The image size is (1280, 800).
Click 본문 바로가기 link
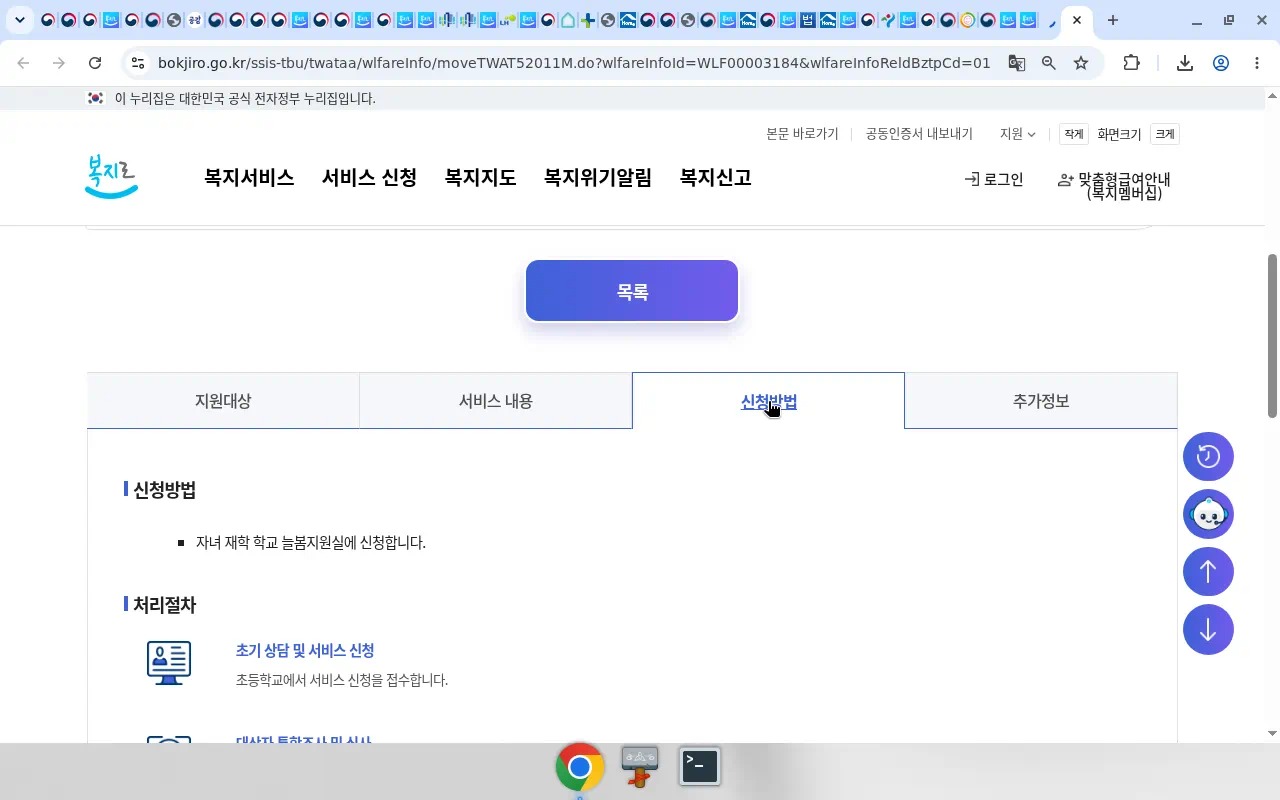(x=802, y=134)
